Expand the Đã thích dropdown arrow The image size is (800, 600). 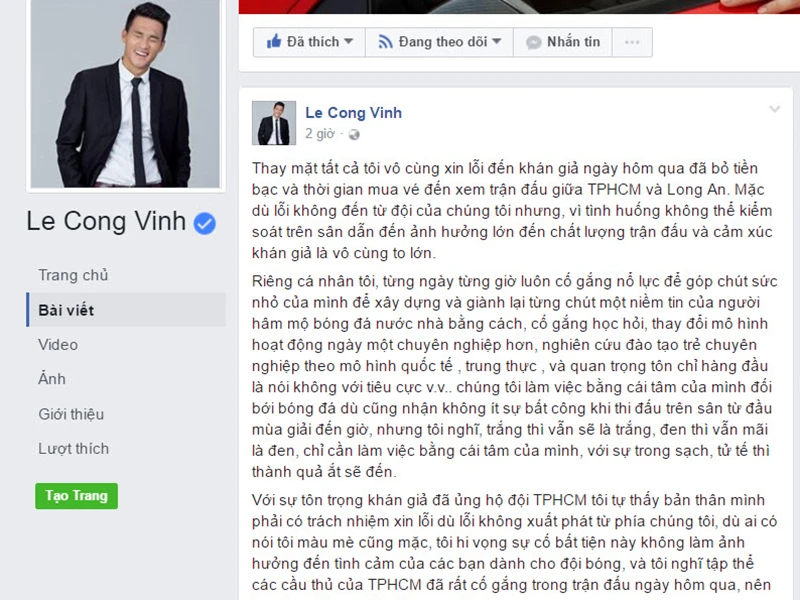point(348,41)
